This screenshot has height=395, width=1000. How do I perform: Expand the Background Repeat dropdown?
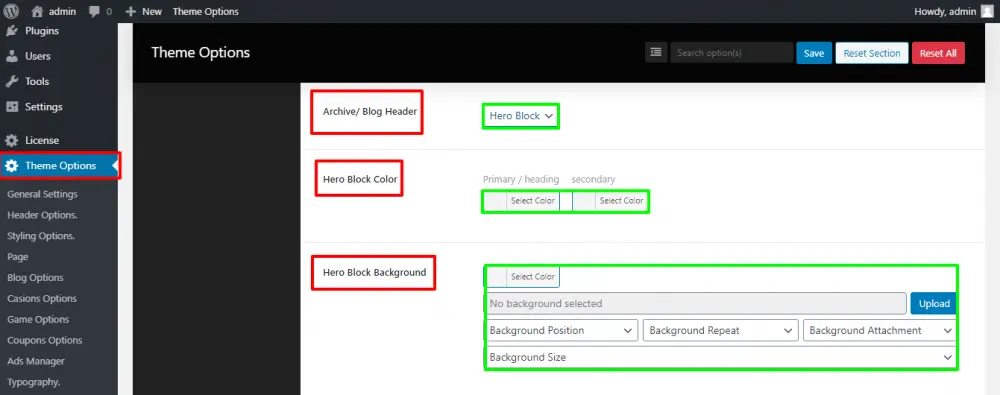721,331
